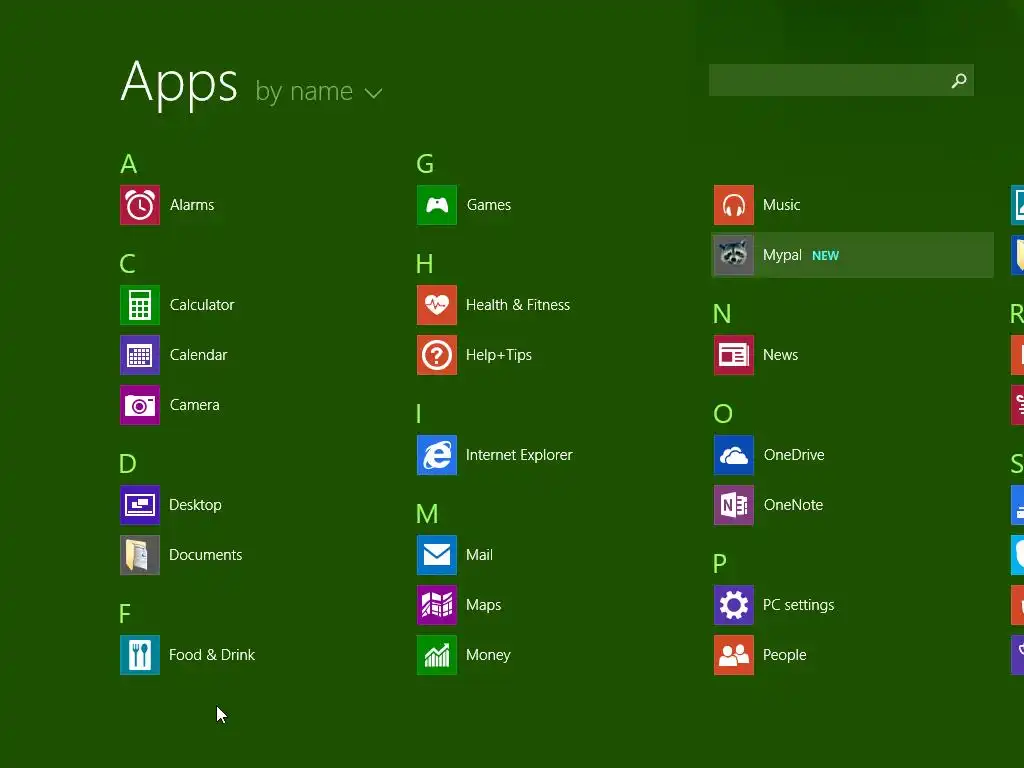Click the letter O group header
This screenshot has height=768, width=1024.
point(723,414)
